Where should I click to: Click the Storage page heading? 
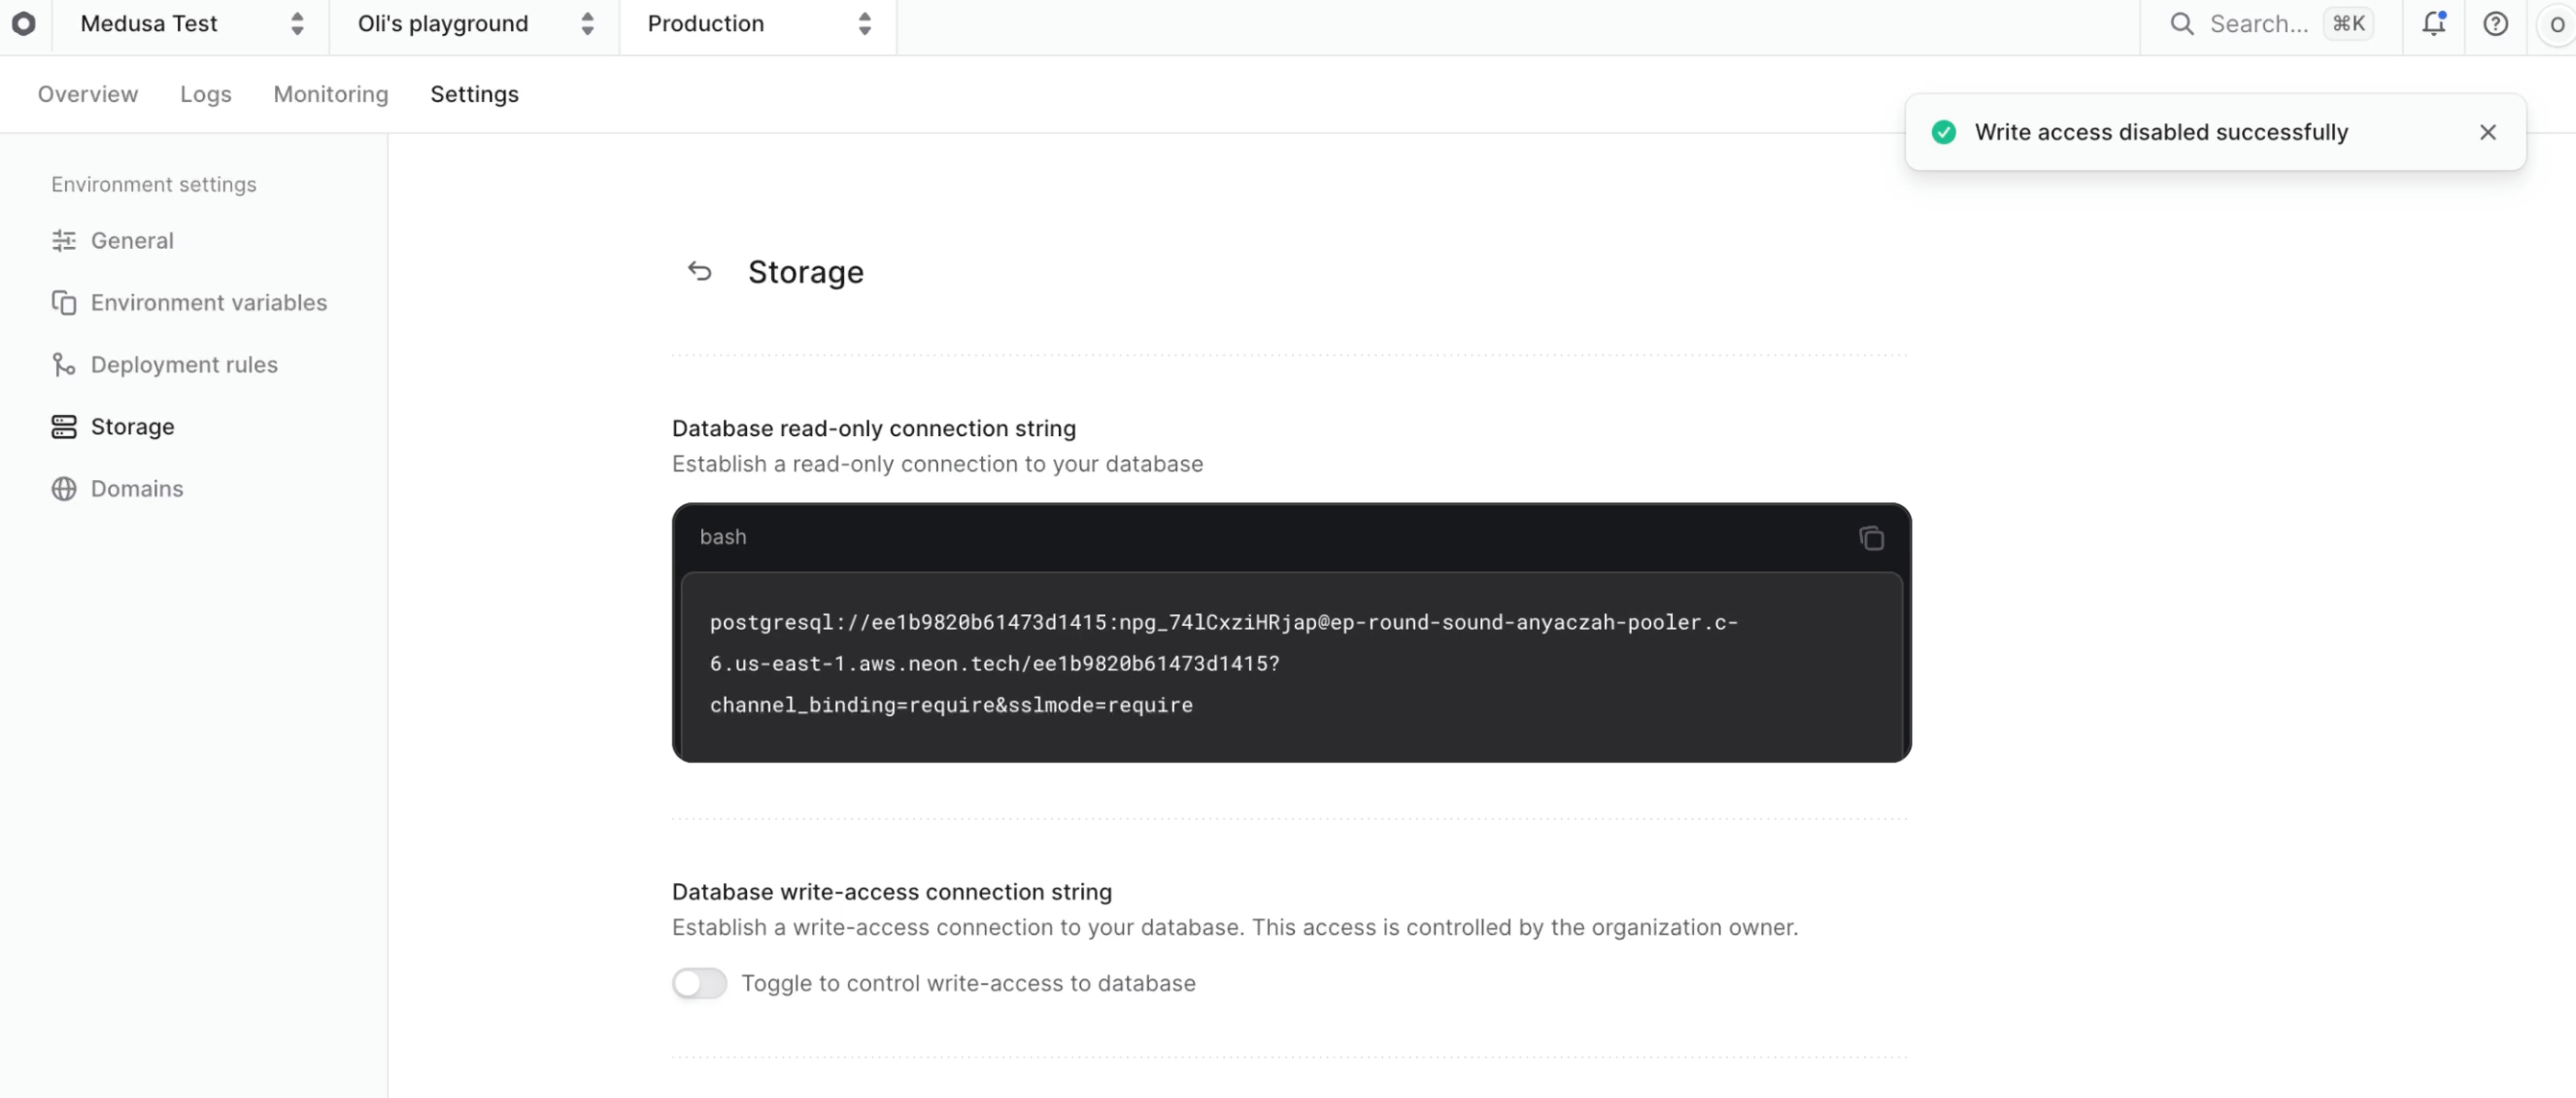point(805,272)
